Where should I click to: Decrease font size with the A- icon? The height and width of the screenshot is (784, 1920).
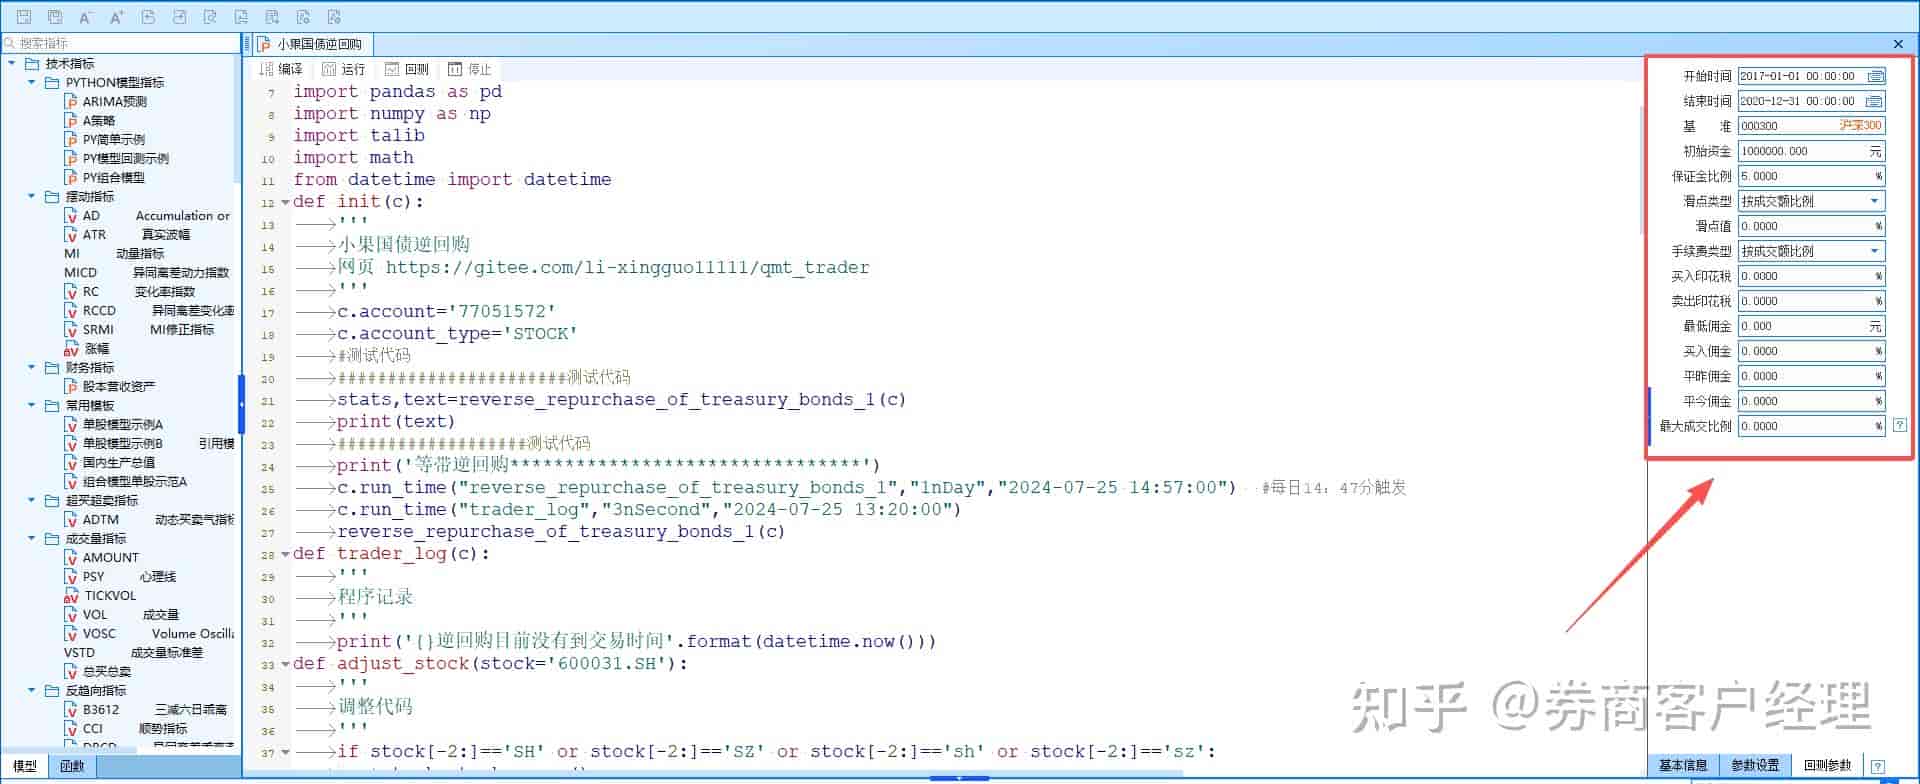click(x=86, y=16)
